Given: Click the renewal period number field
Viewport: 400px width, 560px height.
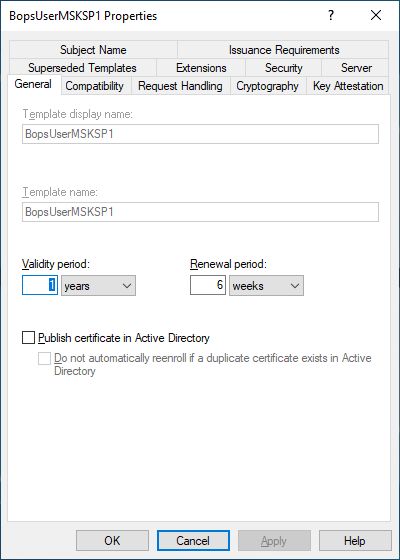Looking at the screenshot, I should coord(208,285).
